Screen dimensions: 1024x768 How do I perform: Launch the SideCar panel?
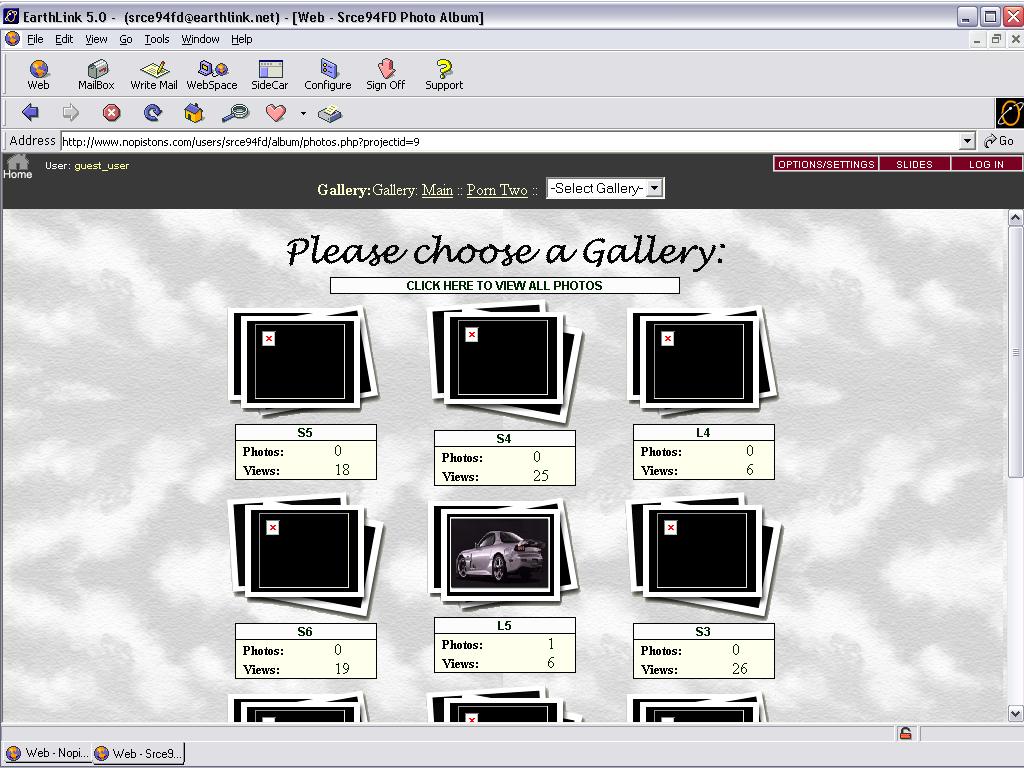point(270,75)
